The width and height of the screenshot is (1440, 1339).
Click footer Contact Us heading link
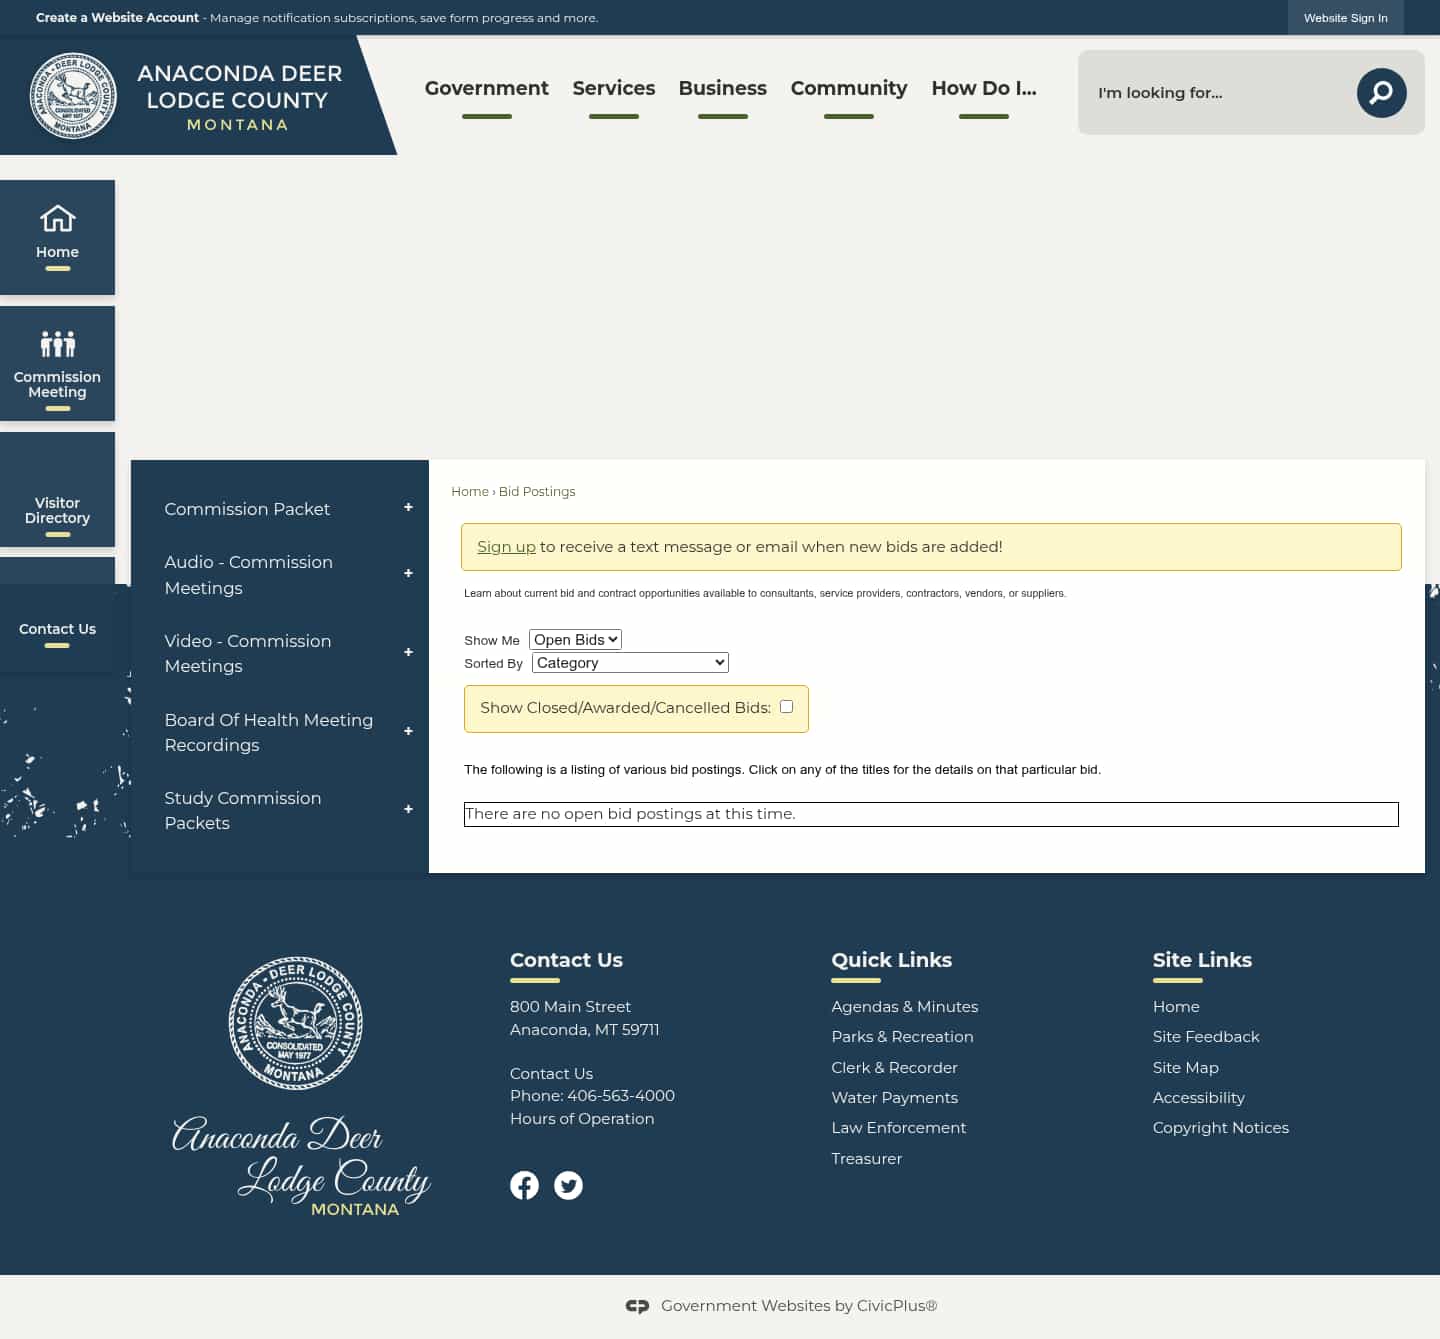566,960
